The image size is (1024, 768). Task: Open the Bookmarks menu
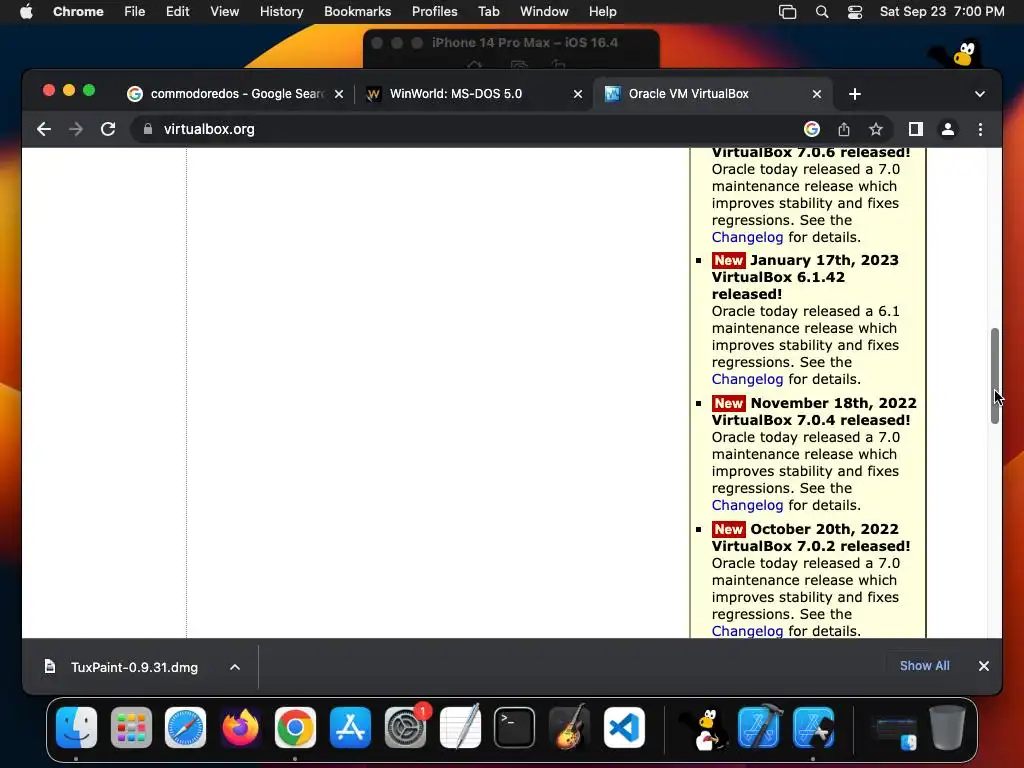point(357,12)
